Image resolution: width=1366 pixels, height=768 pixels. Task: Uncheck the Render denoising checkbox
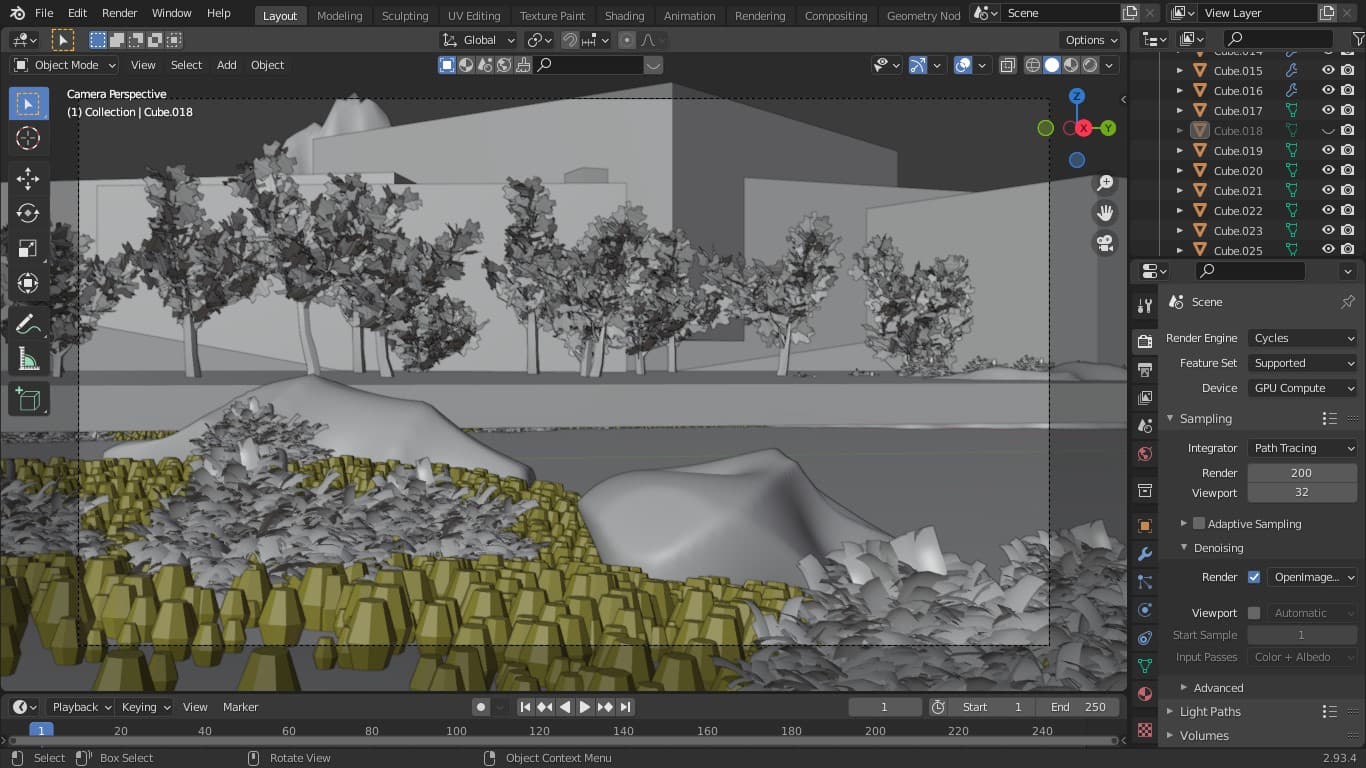coord(1254,577)
